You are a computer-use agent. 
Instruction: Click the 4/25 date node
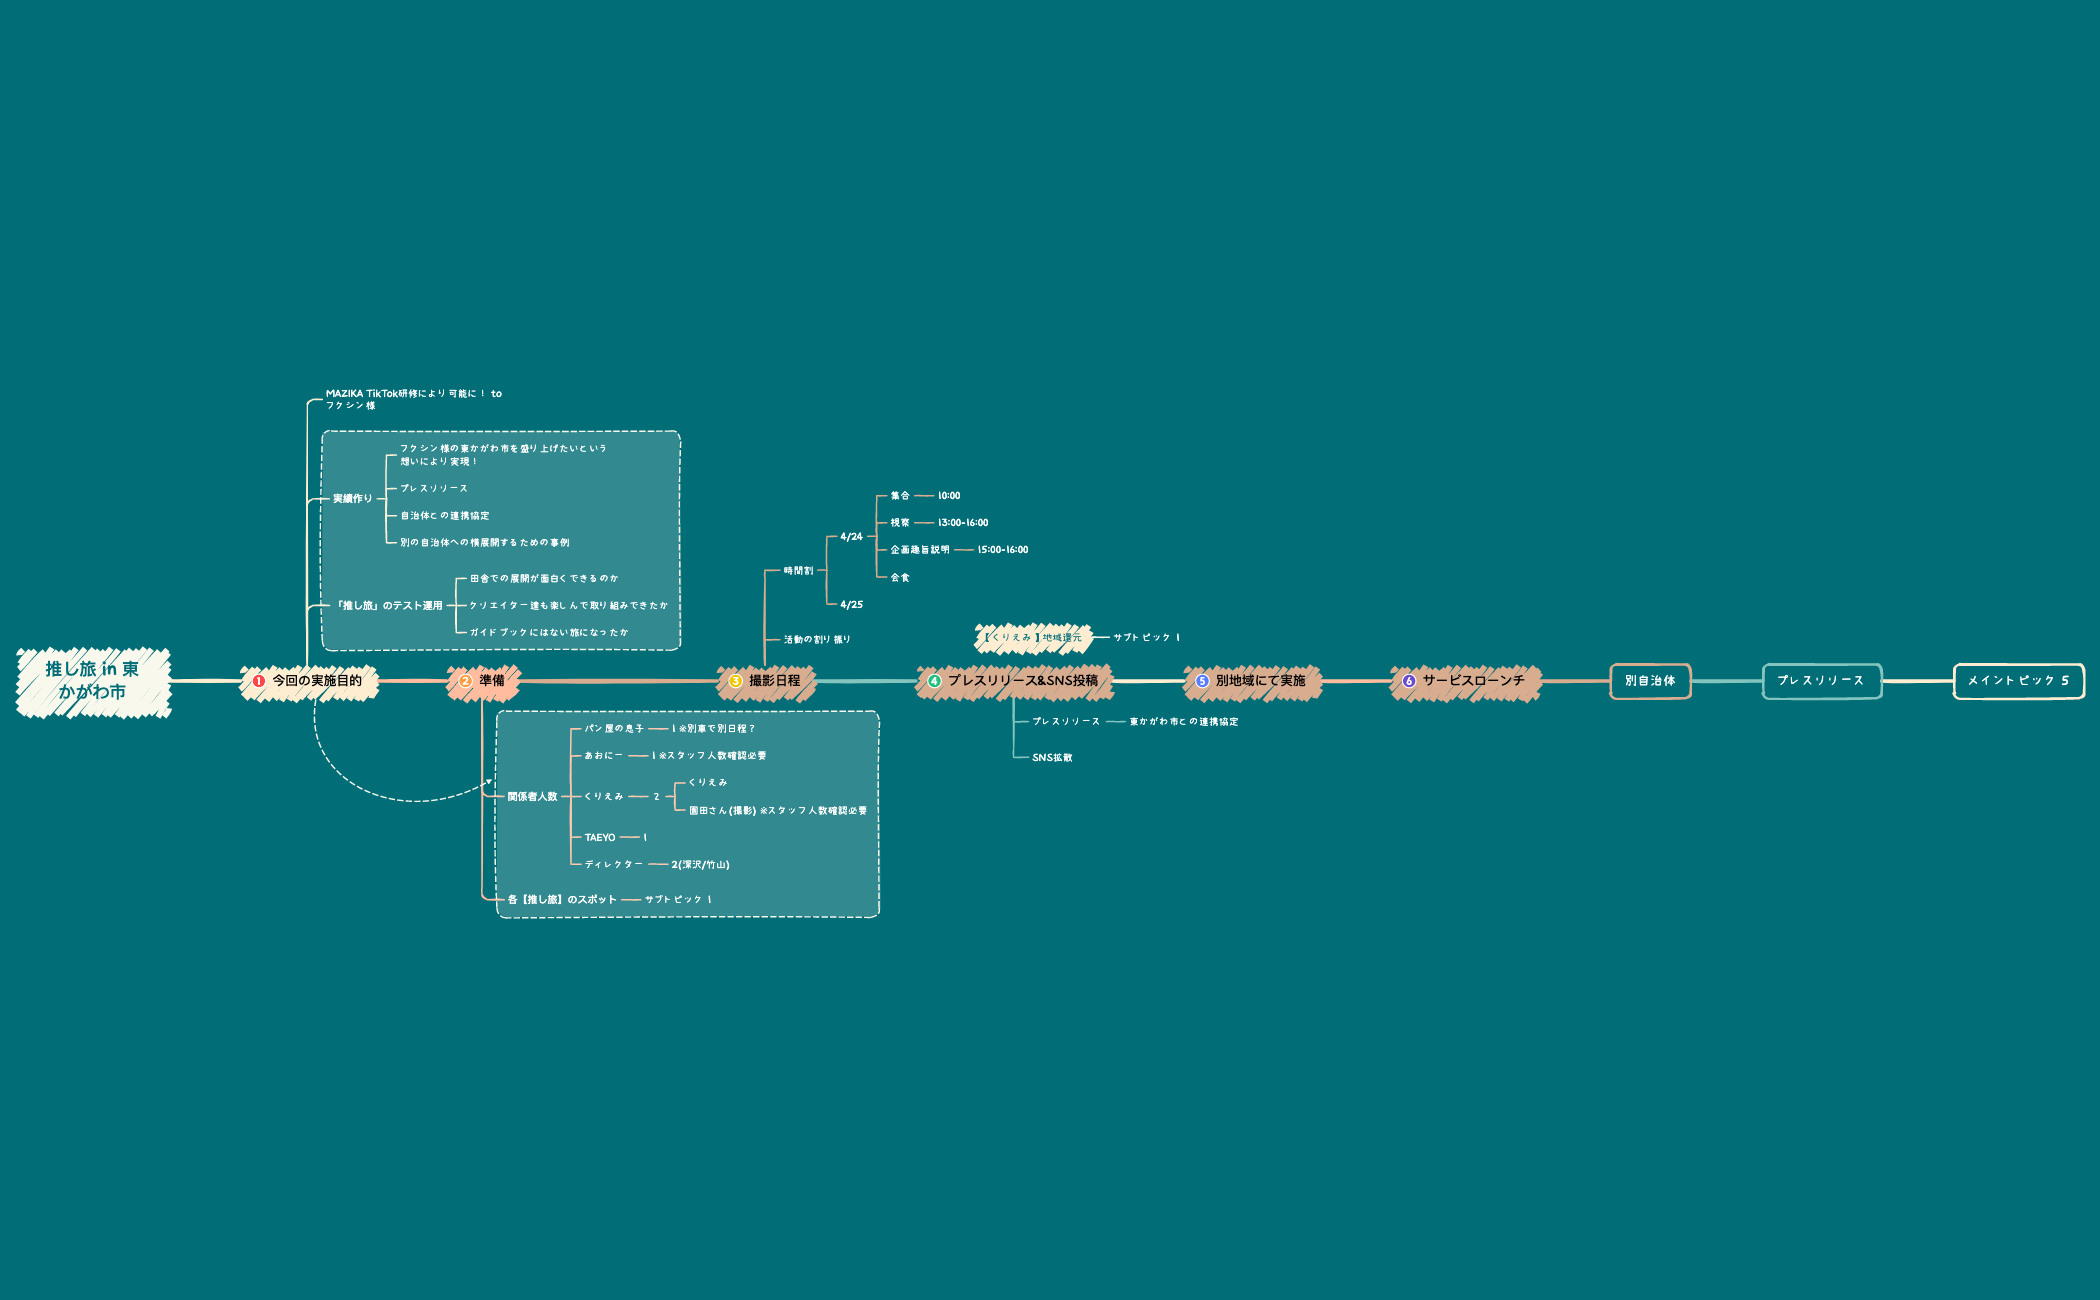pos(851,605)
